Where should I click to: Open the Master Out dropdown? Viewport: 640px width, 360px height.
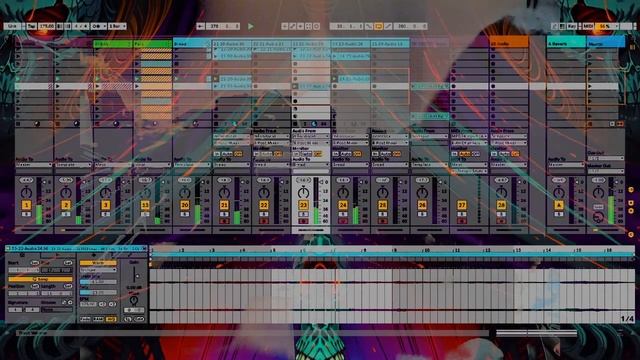[x=605, y=171]
